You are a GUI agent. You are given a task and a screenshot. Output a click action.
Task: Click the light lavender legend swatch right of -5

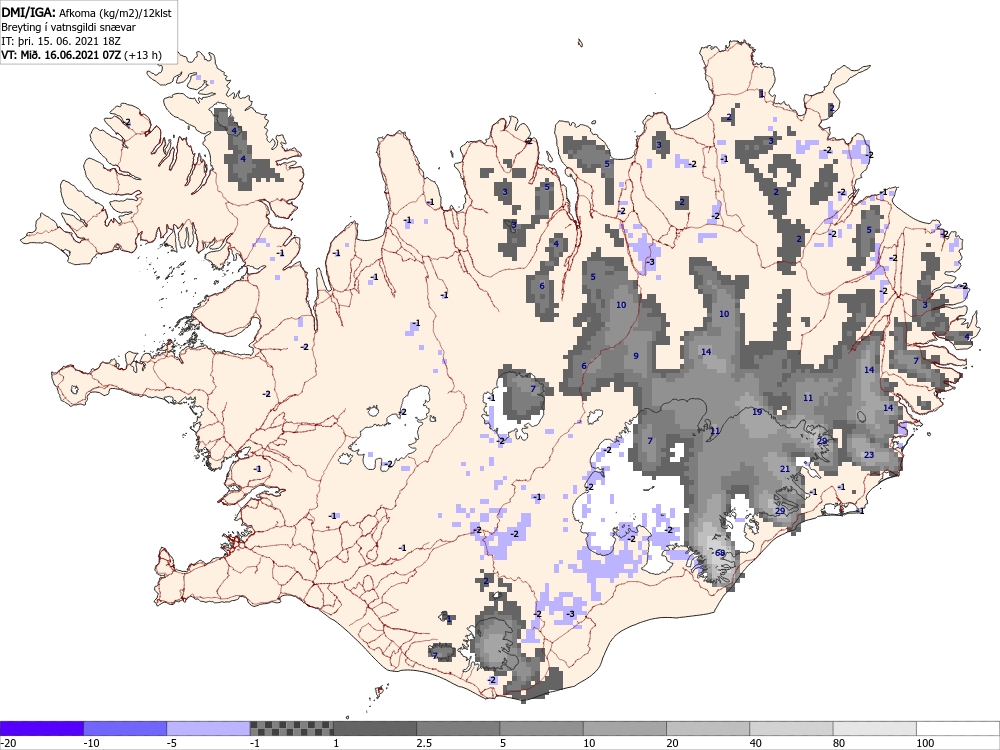click(x=209, y=729)
